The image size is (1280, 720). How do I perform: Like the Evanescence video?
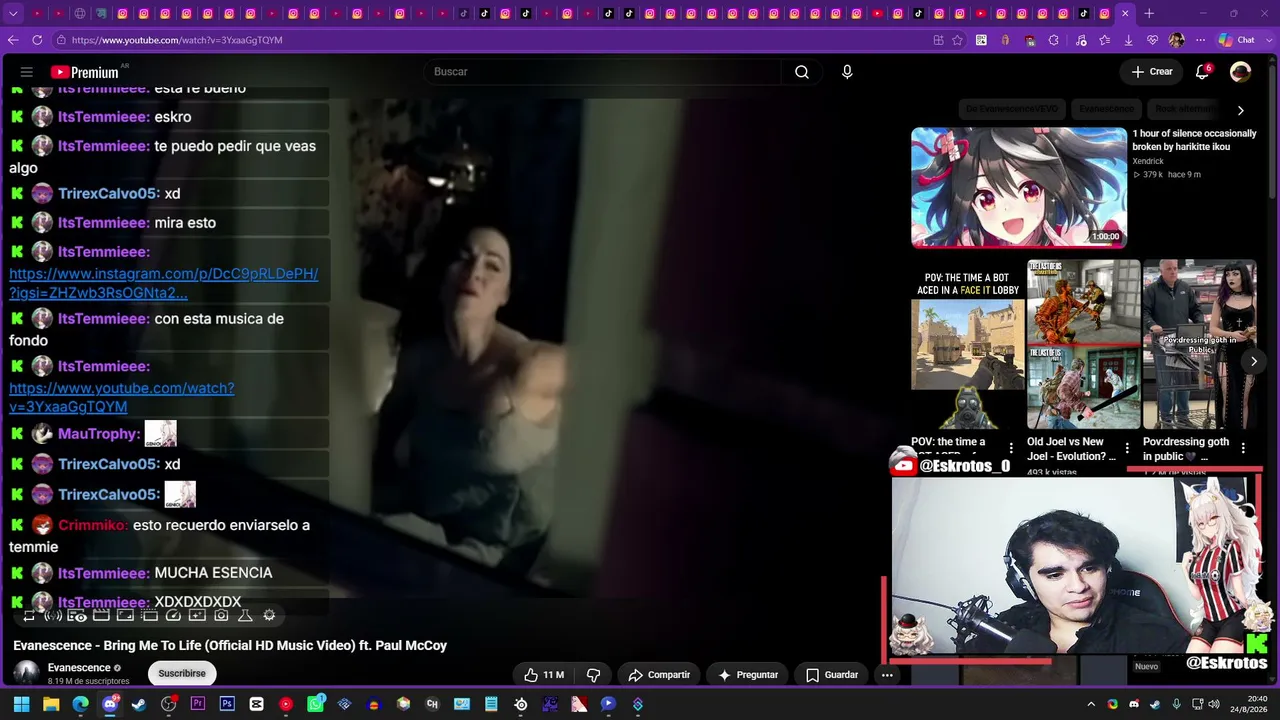pyautogui.click(x=544, y=675)
